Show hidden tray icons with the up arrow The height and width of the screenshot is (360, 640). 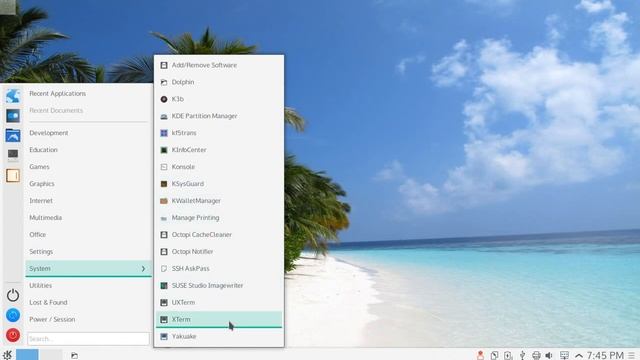579,356
